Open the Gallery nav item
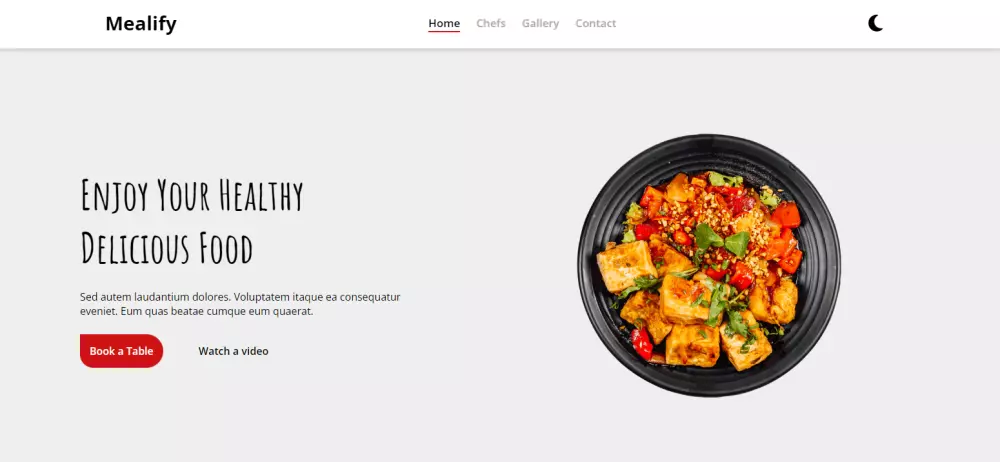The height and width of the screenshot is (462, 1000). pyautogui.click(x=540, y=24)
